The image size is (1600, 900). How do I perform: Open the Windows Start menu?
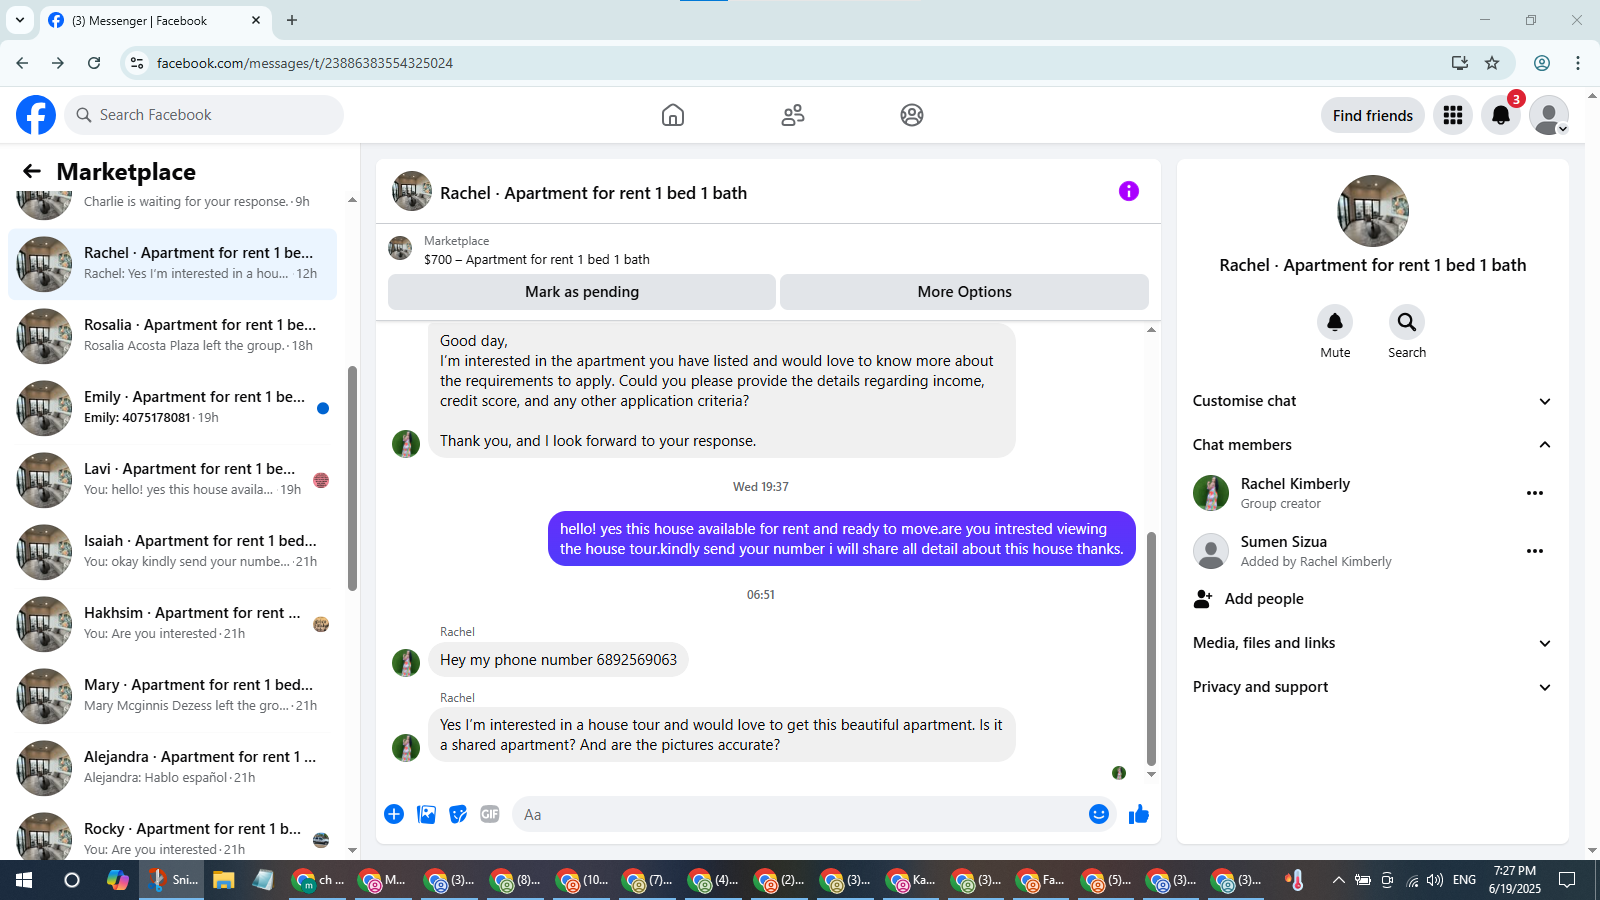coord(24,880)
